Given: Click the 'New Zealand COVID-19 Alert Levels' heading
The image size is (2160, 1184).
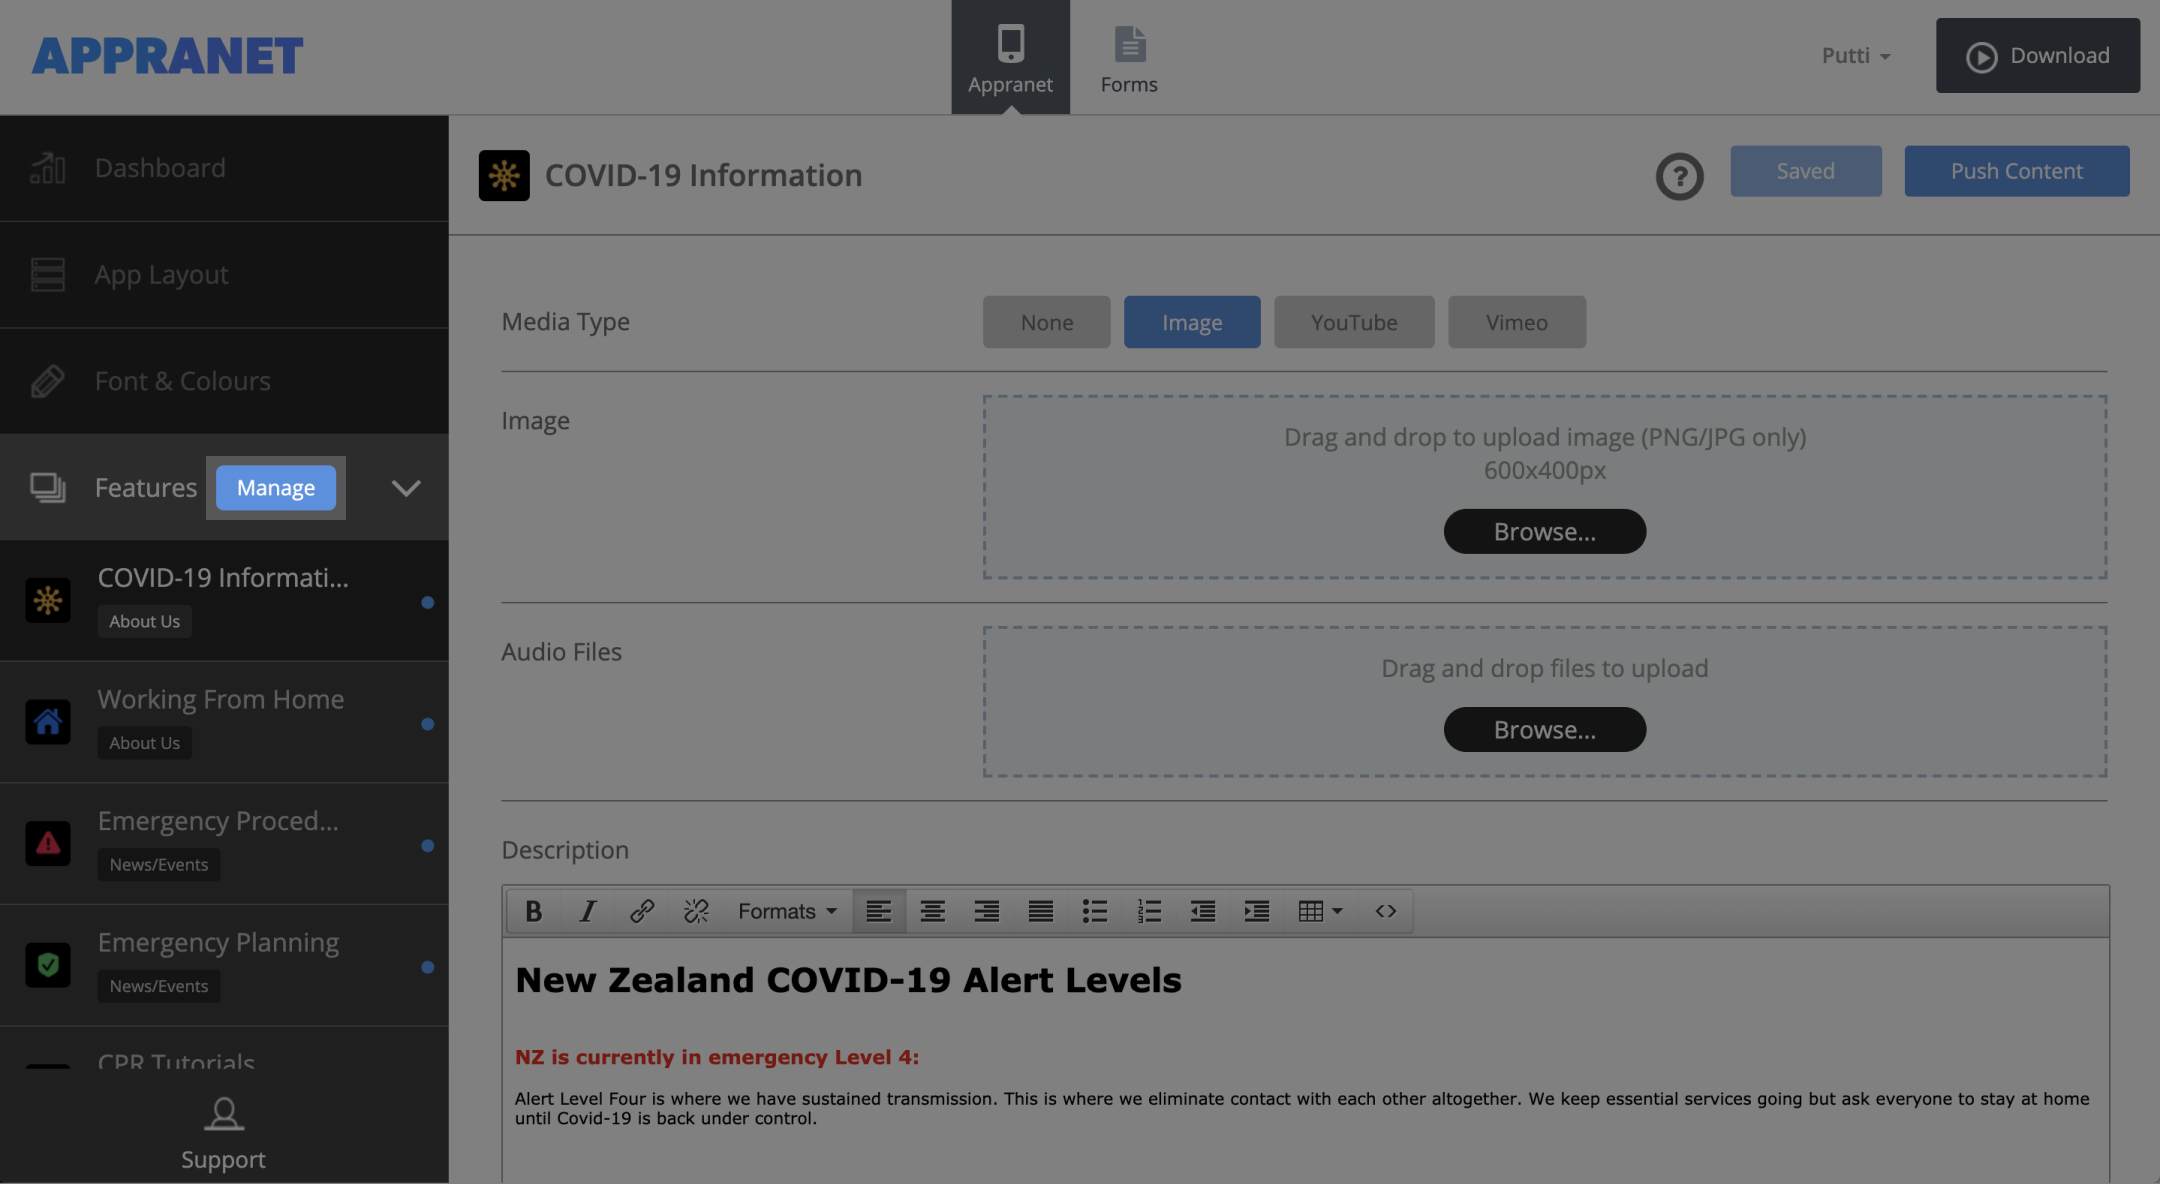Looking at the screenshot, I should pos(848,980).
